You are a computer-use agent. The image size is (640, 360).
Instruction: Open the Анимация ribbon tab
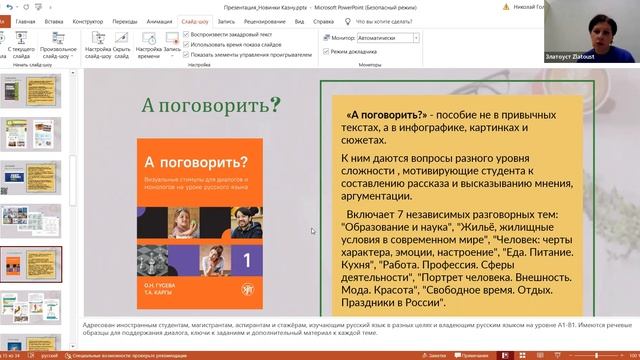pyautogui.click(x=159, y=21)
